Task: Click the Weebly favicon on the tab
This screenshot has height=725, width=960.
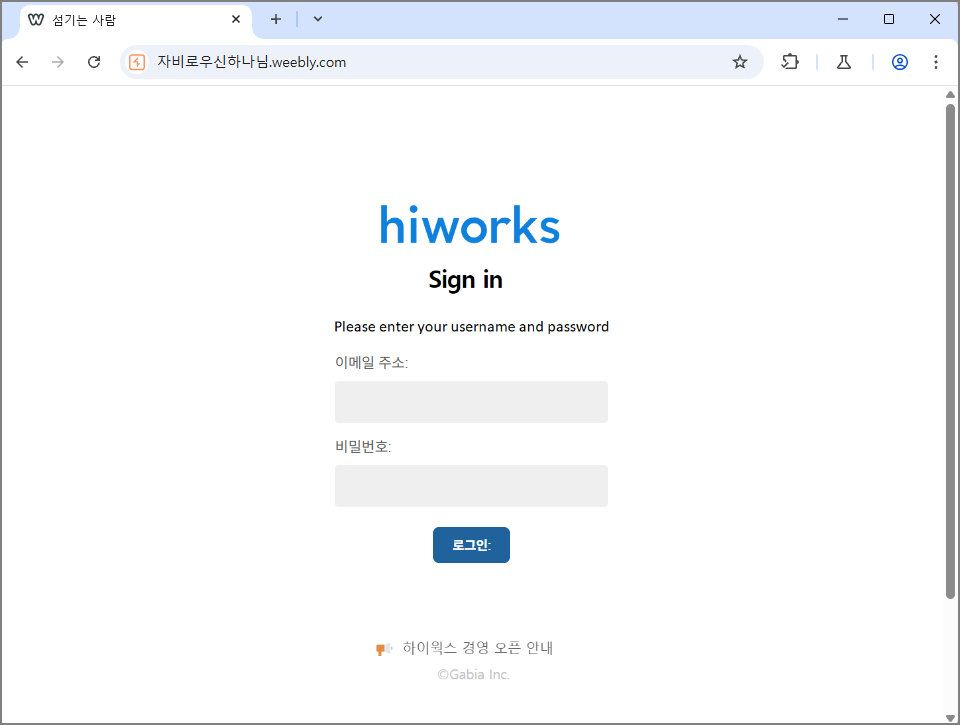Action: pos(36,20)
